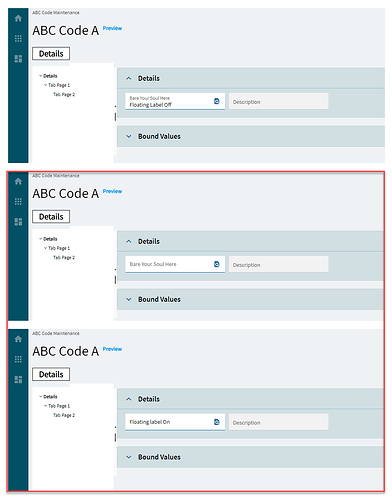This screenshot has width=392, height=500.
Task: Click the Floating Label On input field
Action: pos(175,422)
